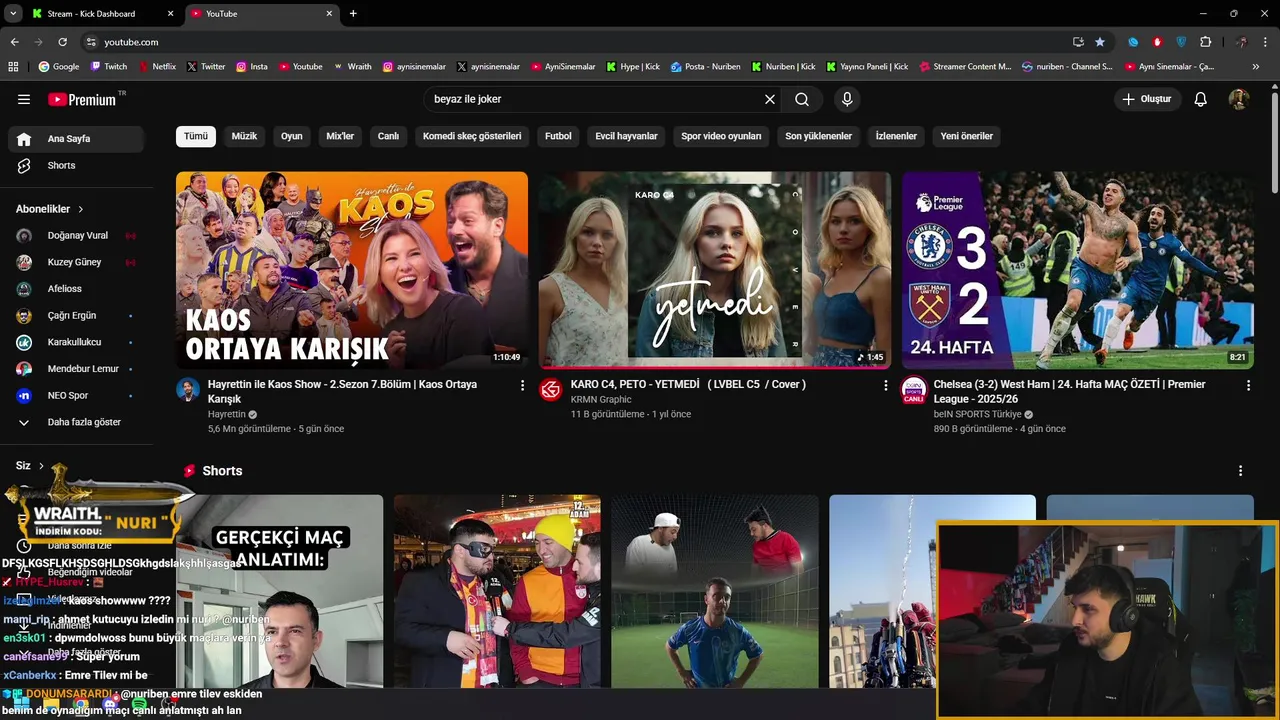This screenshot has width=1280, height=720.
Task: Open options menu for Hayrettin Kaos Show video
Action: 522,385
